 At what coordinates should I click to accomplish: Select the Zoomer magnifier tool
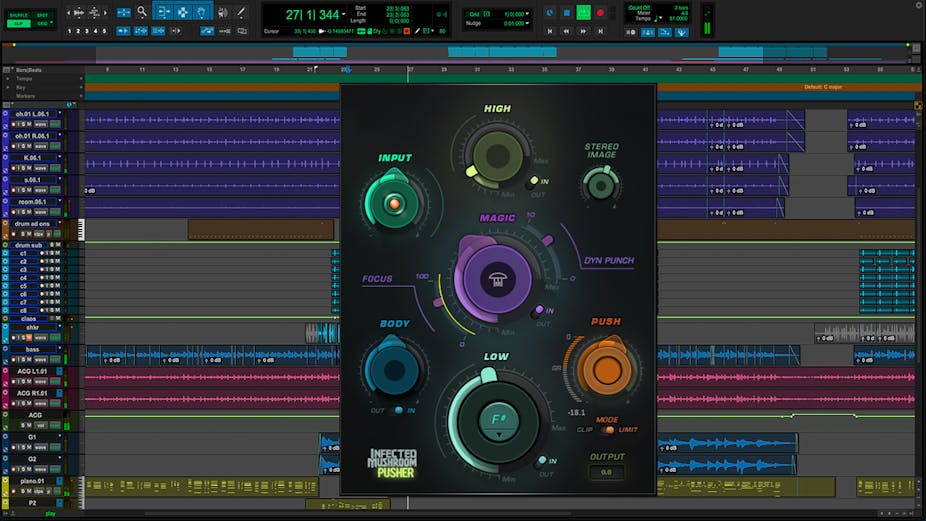point(142,12)
